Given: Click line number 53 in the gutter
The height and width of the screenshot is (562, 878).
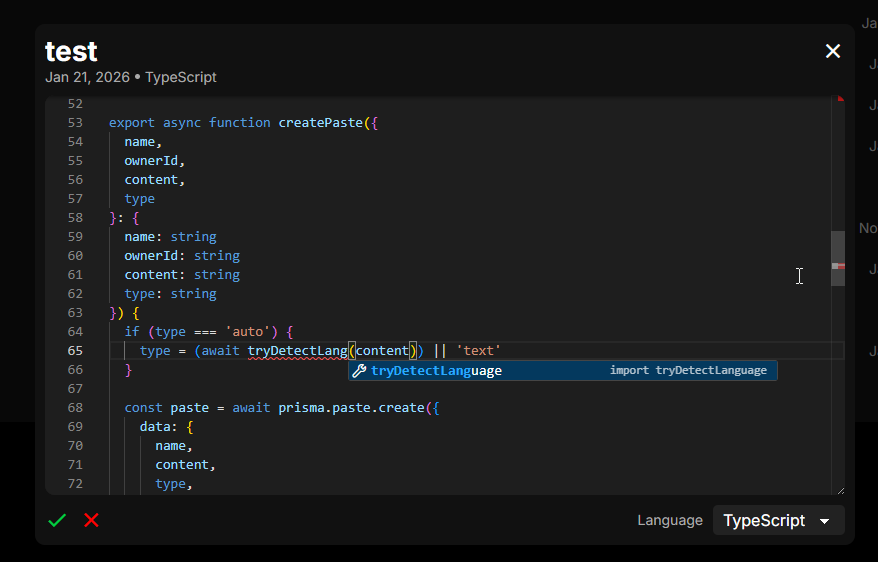Looking at the screenshot, I should pyautogui.click(x=75, y=123).
